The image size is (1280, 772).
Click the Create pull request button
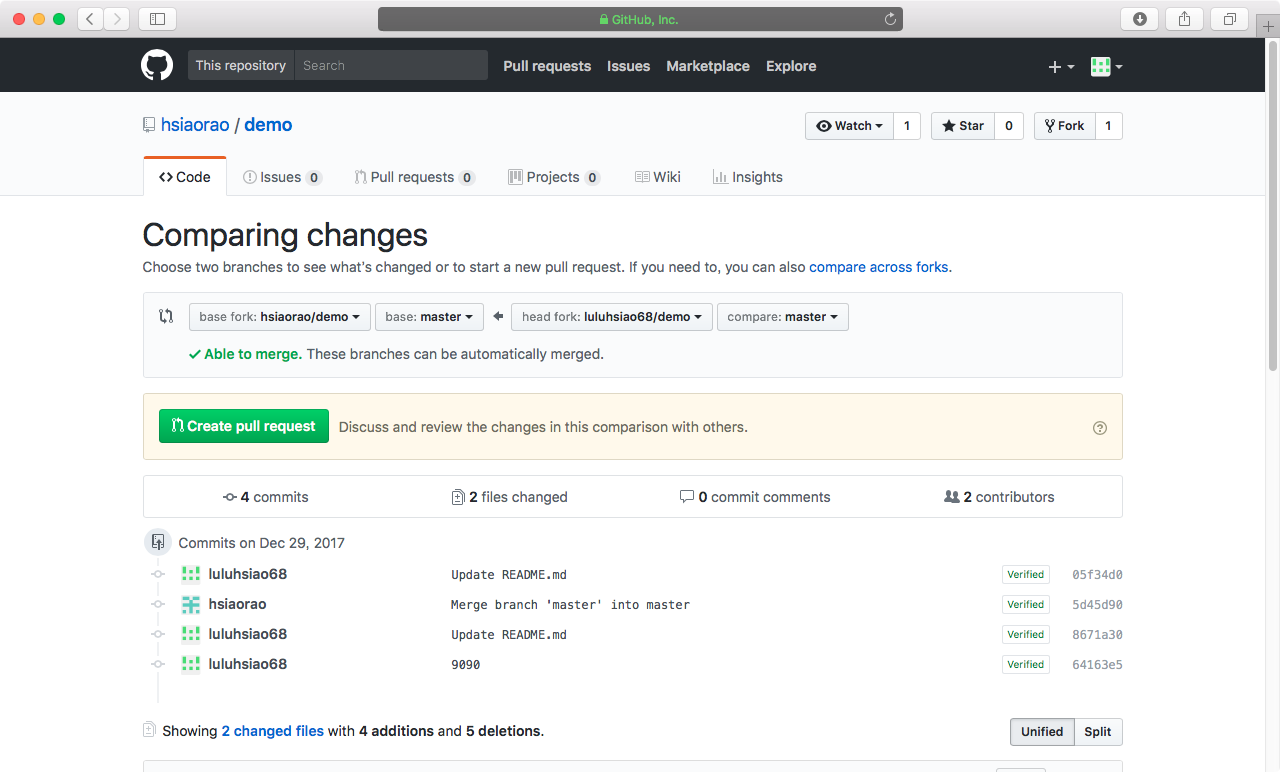click(x=244, y=426)
